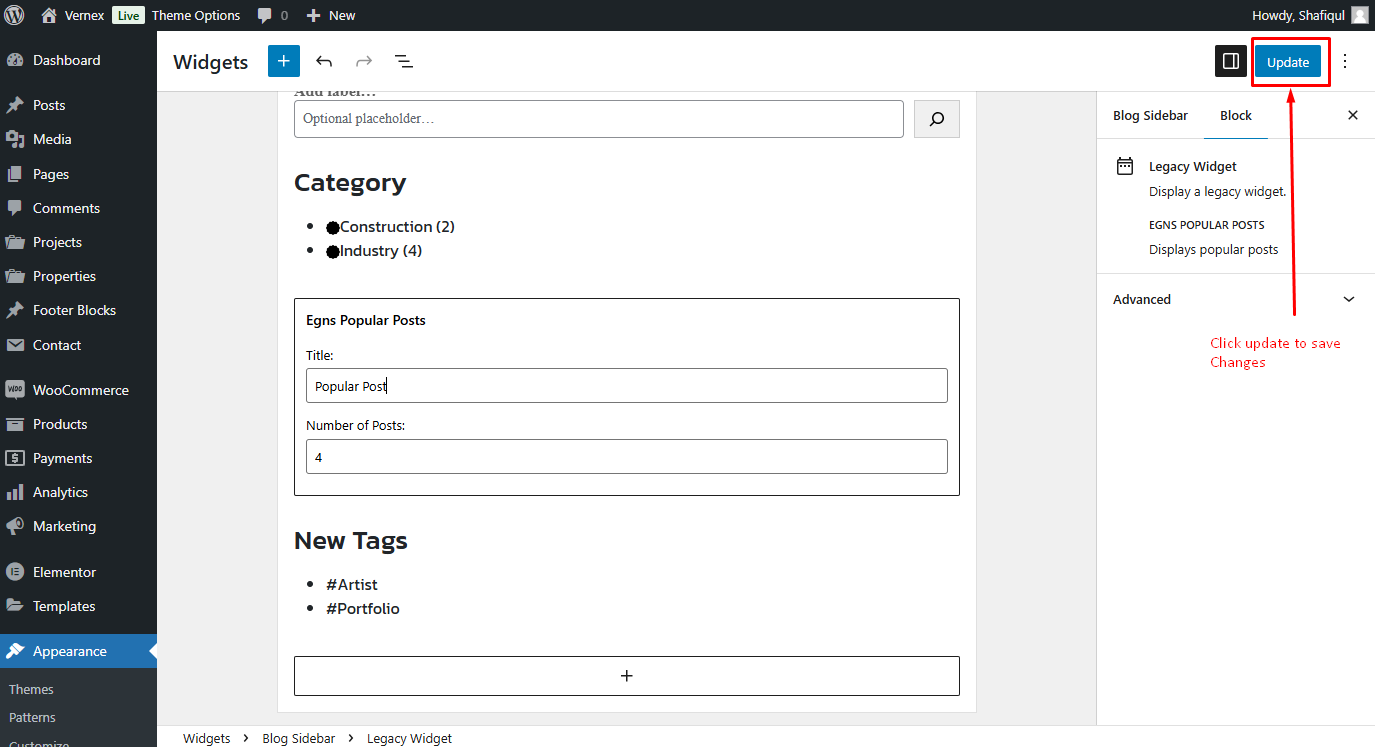1375x747 pixels.
Task: Click the Comments bubble icon in sidebar
Action: click(x=15, y=208)
